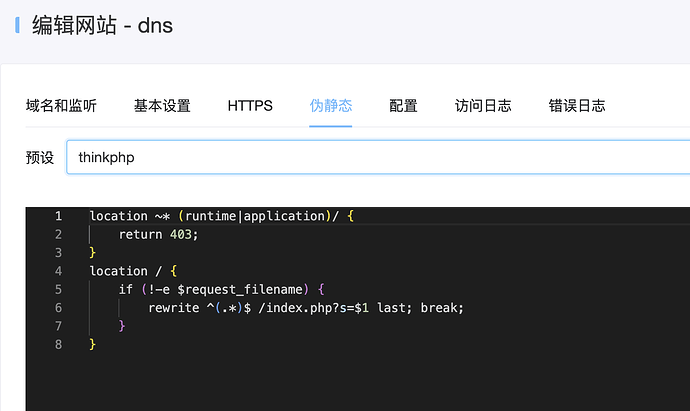Go to the 配置 tab

point(403,106)
